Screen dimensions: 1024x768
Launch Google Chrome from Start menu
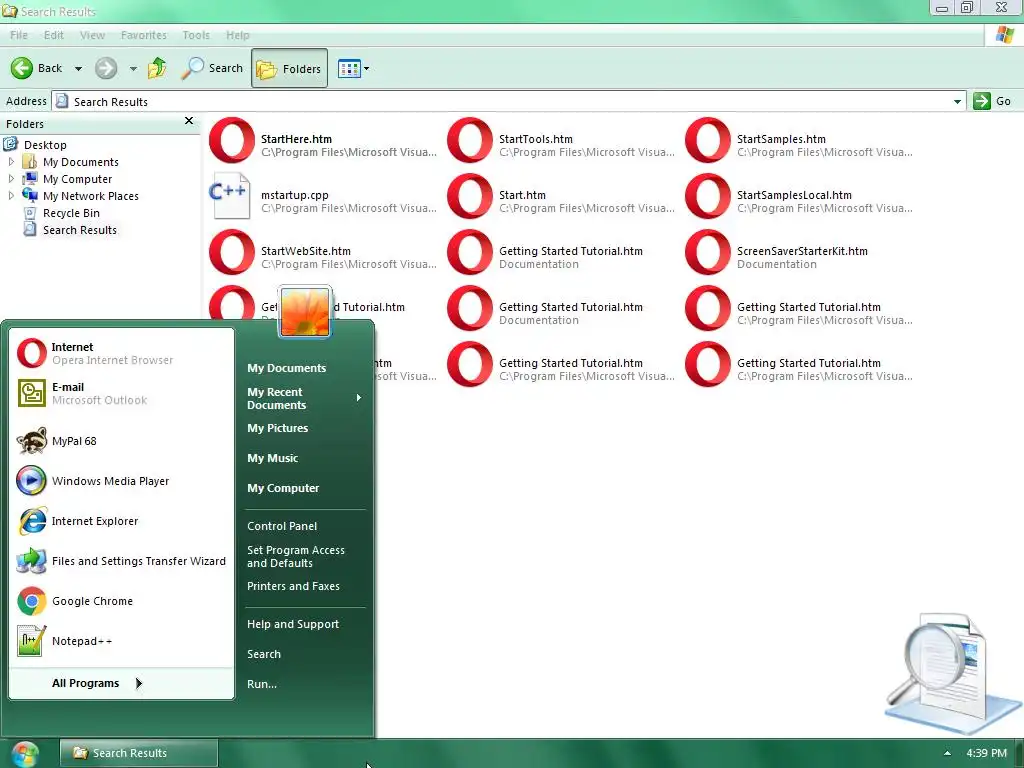pos(121,601)
